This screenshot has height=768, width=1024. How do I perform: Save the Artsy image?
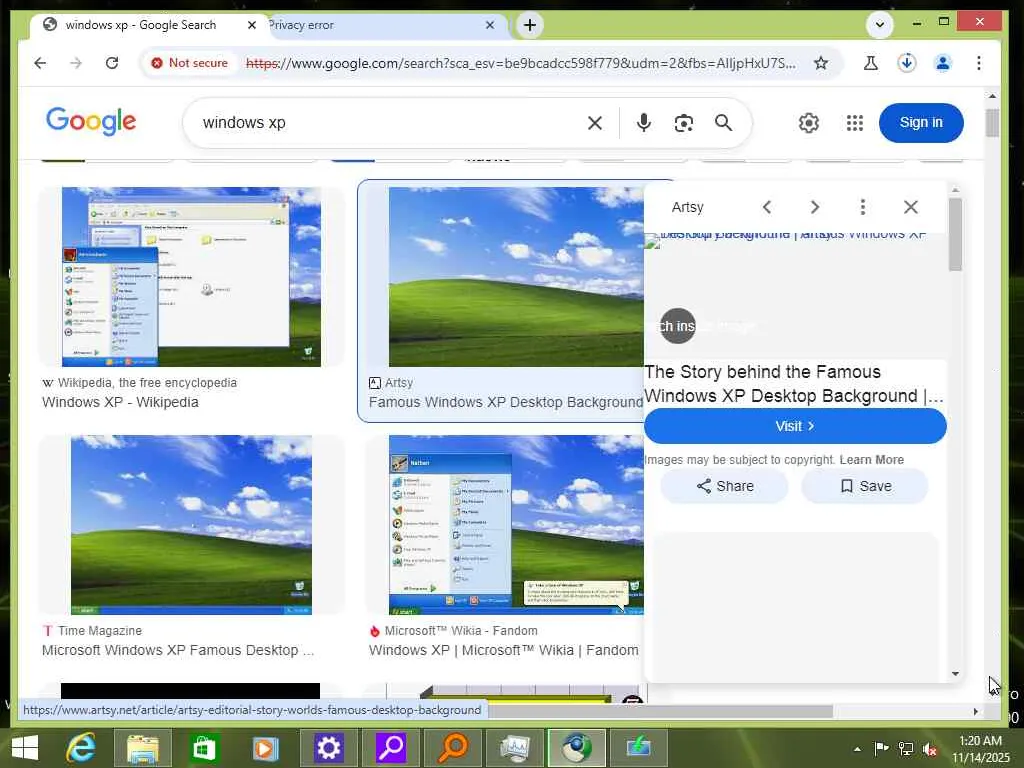(x=865, y=486)
